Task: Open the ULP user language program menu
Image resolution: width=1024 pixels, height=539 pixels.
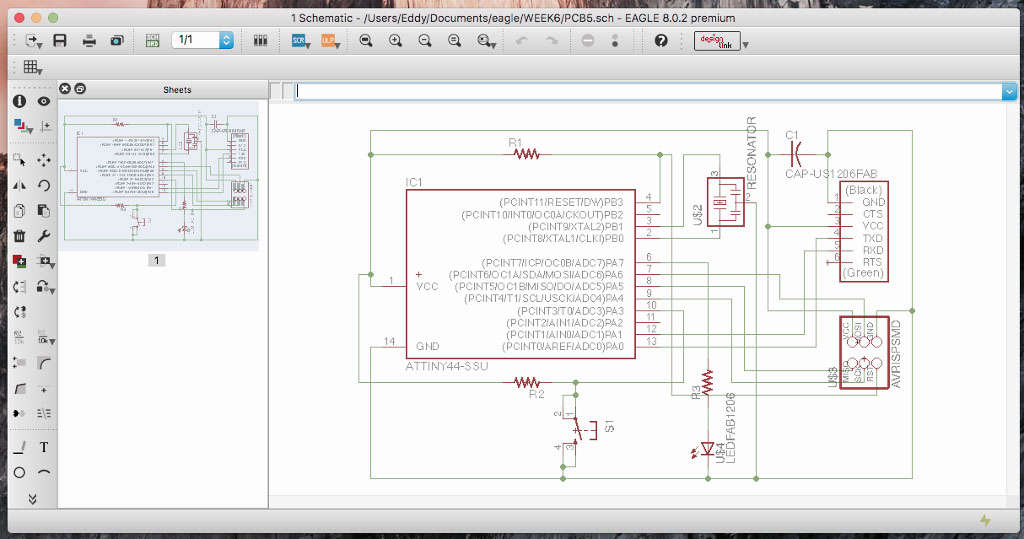Action: pos(330,41)
